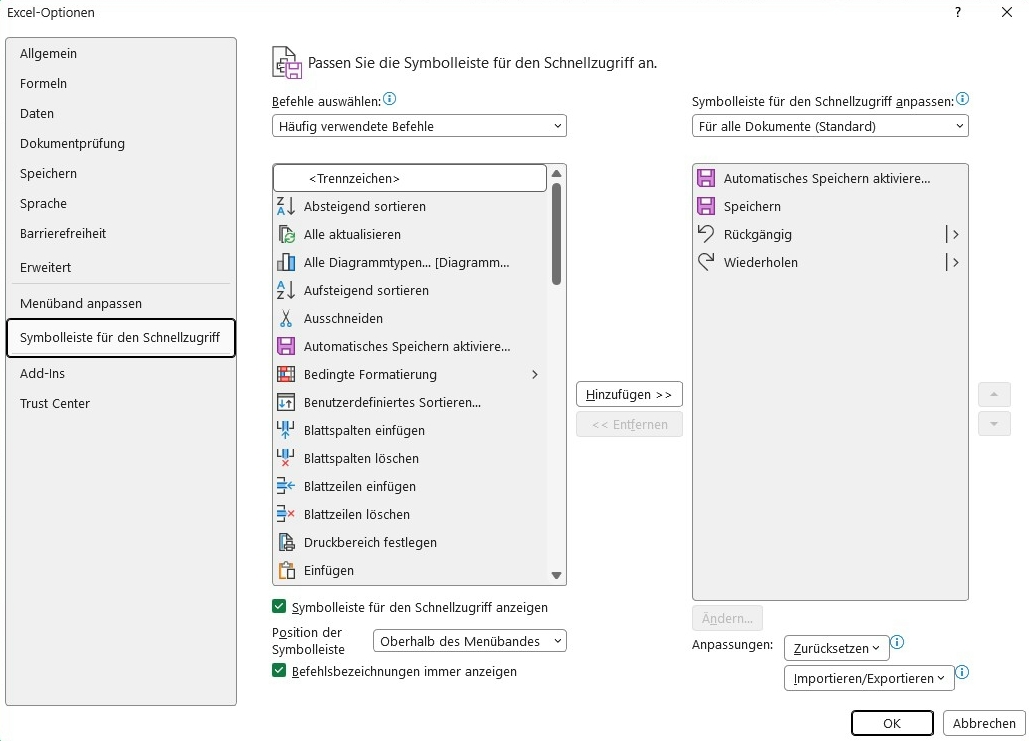Image resolution: width=1029 pixels, height=741 pixels.
Task: Click the Ausschneiden scissors icon
Action: click(x=286, y=318)
